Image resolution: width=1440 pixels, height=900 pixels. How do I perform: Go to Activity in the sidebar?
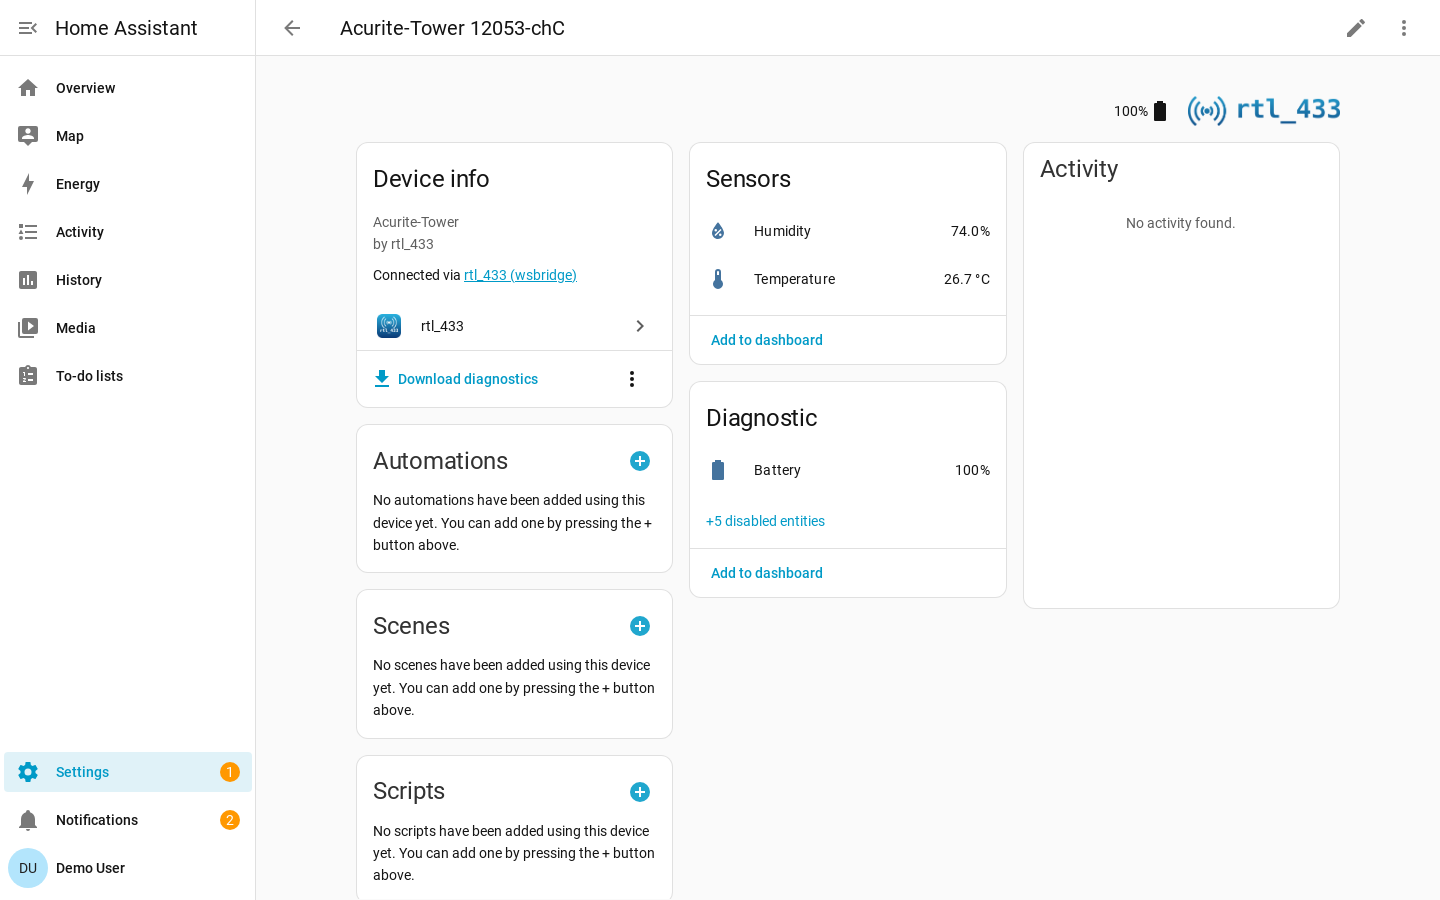pos(128,232)
